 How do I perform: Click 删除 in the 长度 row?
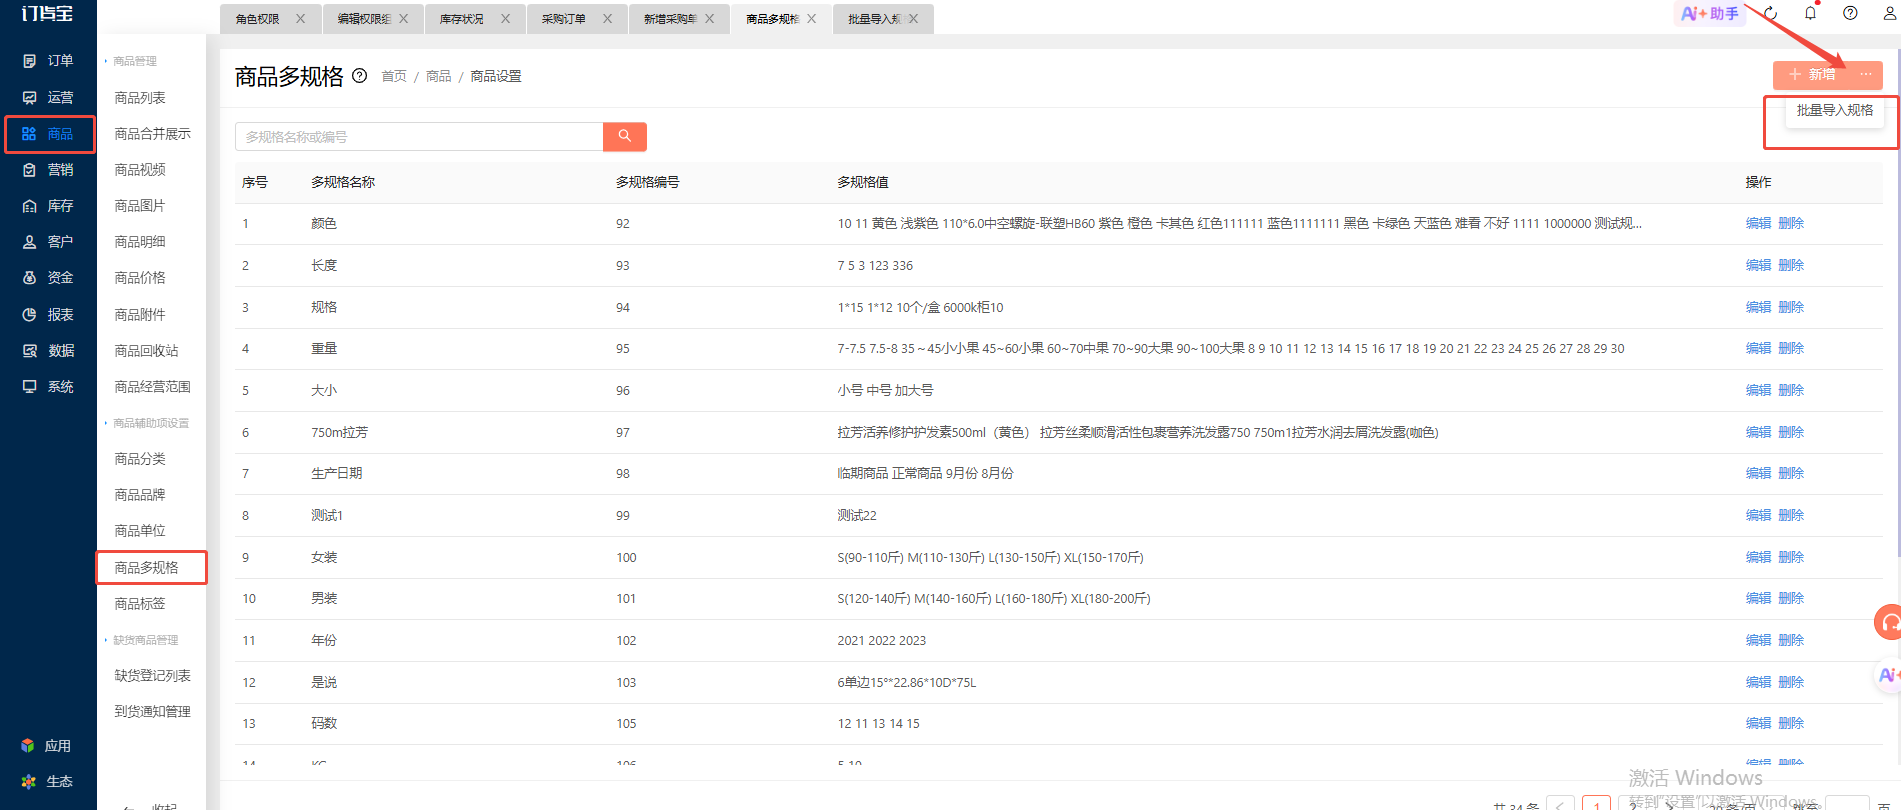1791,266
